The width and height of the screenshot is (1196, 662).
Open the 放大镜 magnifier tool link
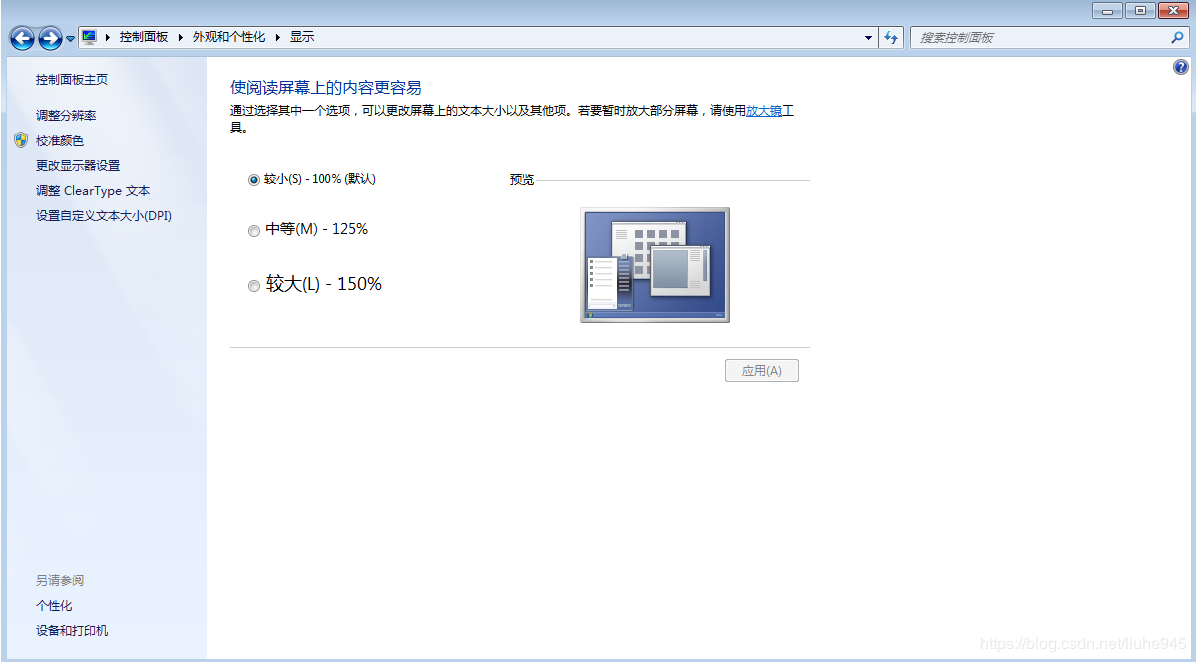(x=764, y=111)
